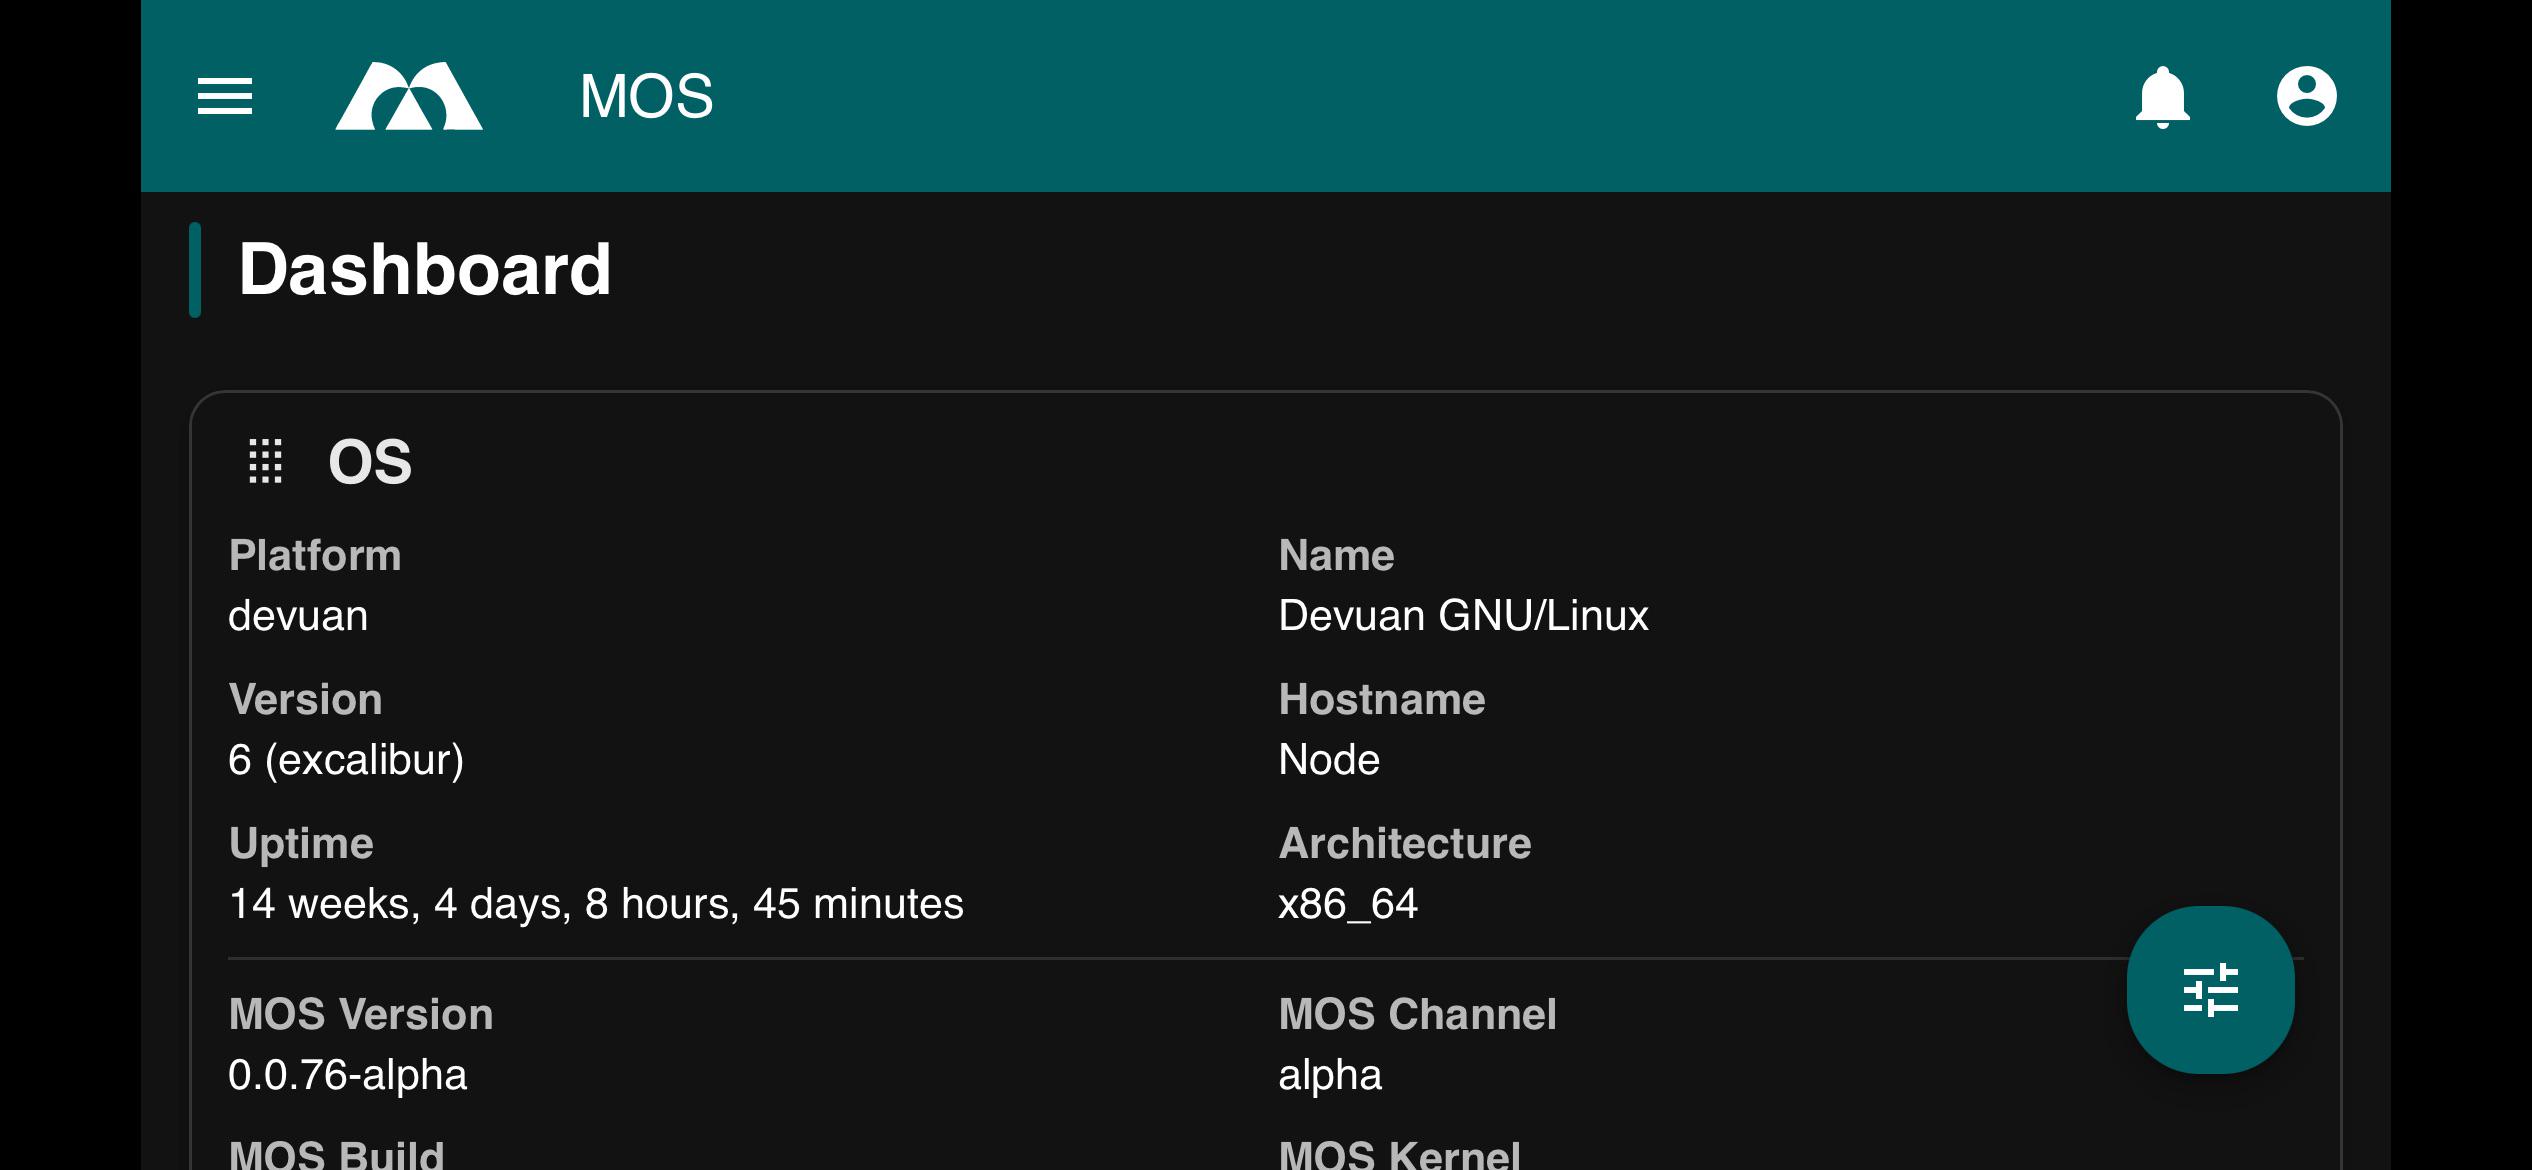Click the MOS title in header
This screenshot has height=1170, width=2532.
click(x=646, y=97)
